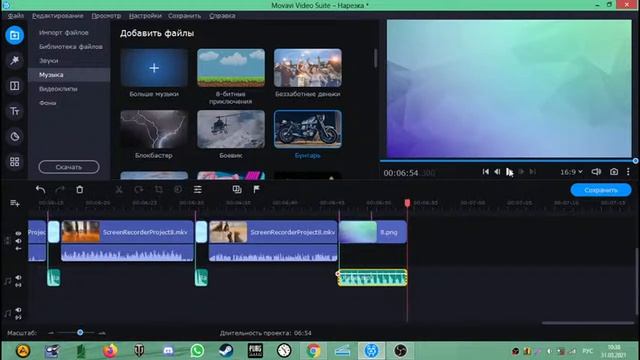
Task: Toggle link on second audio track
Action: coord(18,317)
